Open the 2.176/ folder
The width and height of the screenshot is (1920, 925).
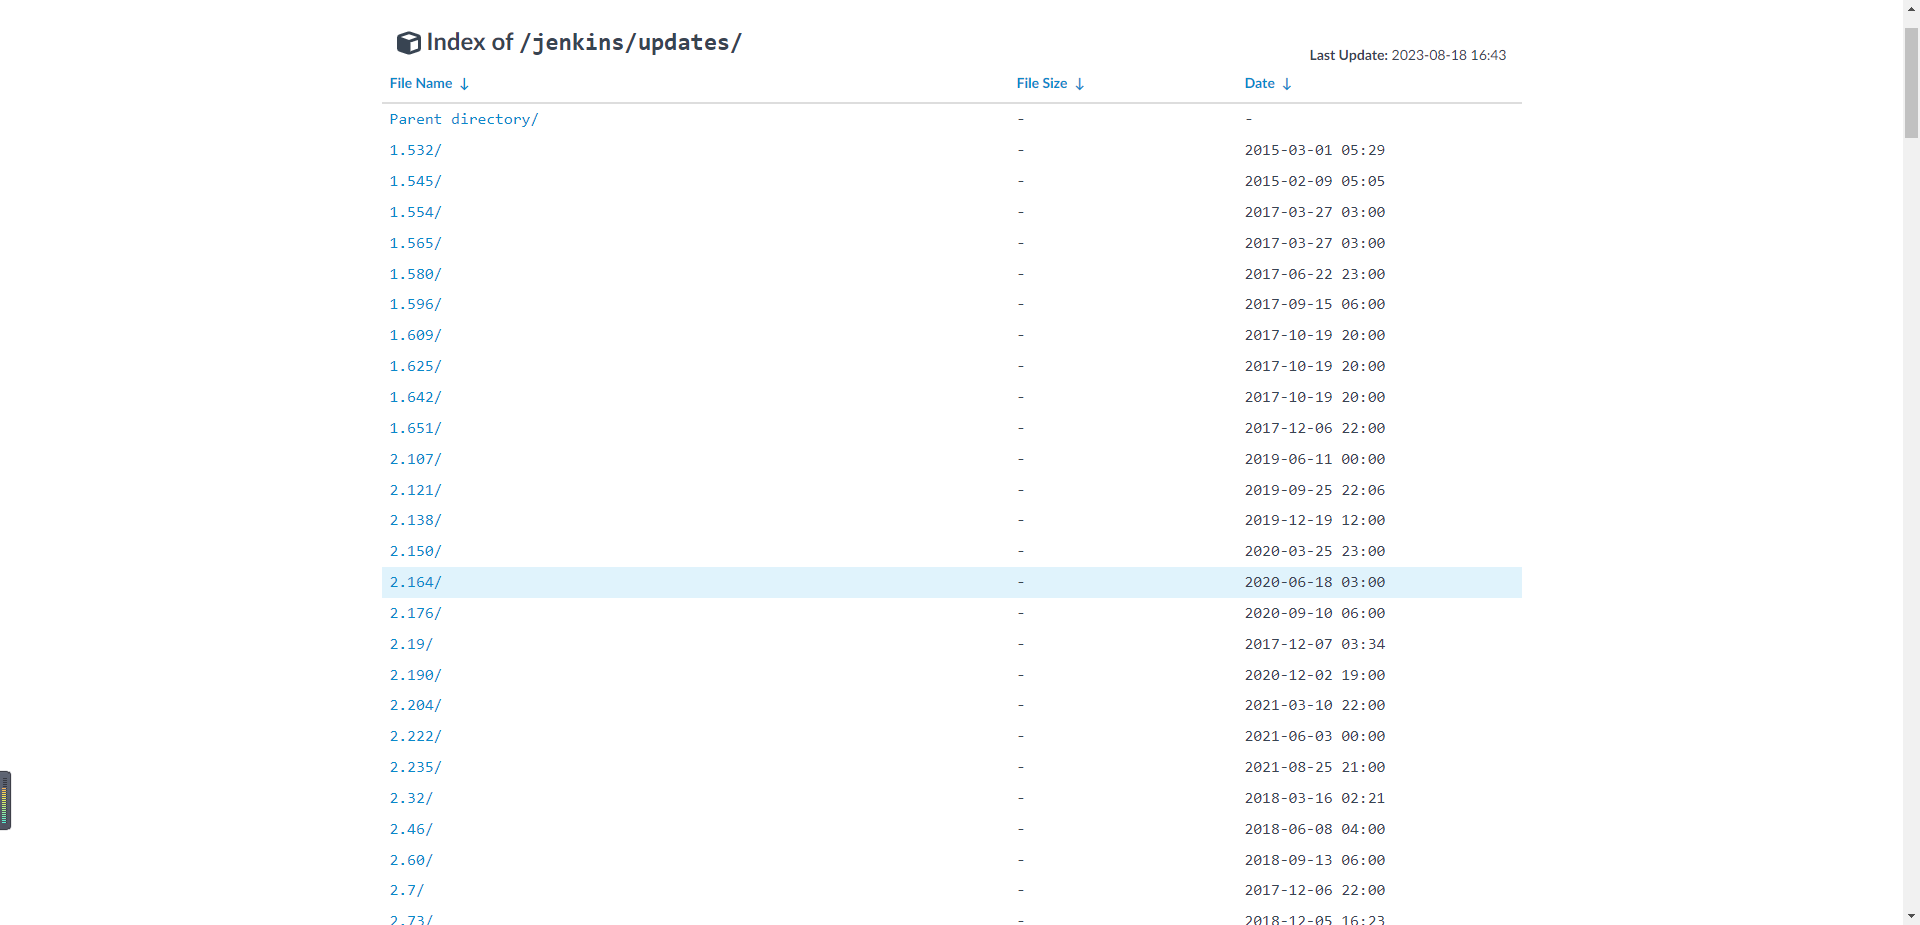click(416, 613)
